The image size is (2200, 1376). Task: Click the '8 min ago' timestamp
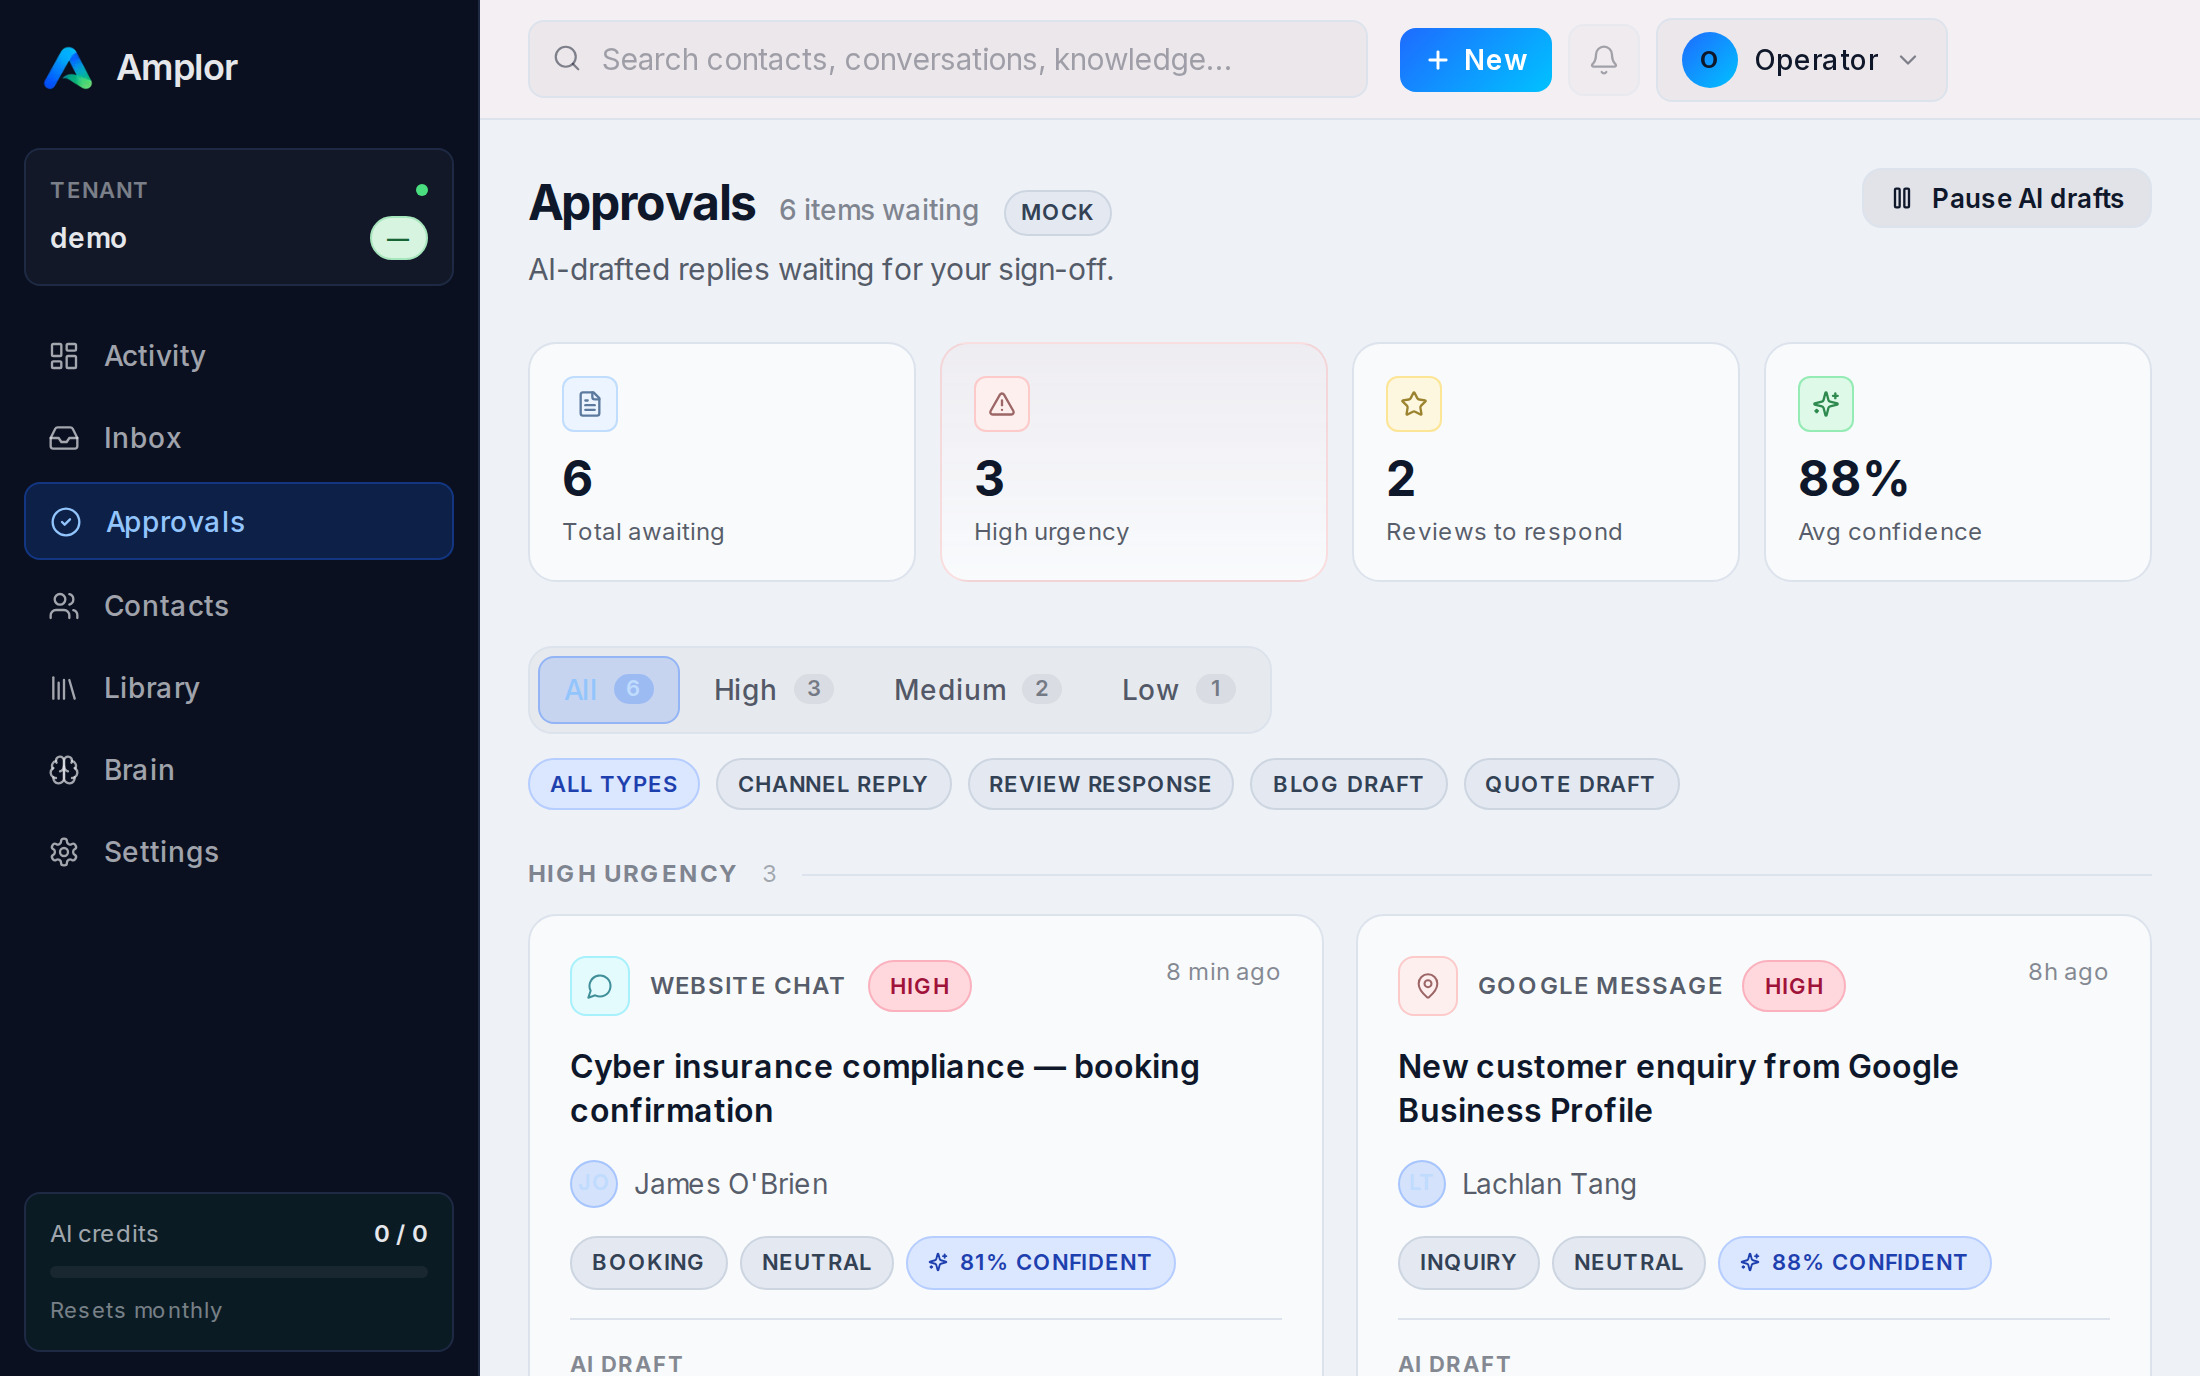click(1223, 972)
